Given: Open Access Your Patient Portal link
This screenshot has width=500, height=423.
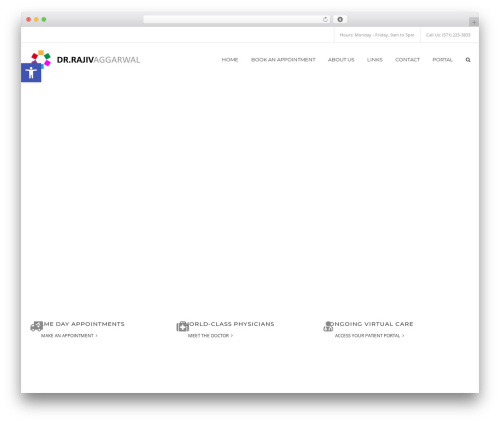Looking at the screenshot, I should pos(369,336).
